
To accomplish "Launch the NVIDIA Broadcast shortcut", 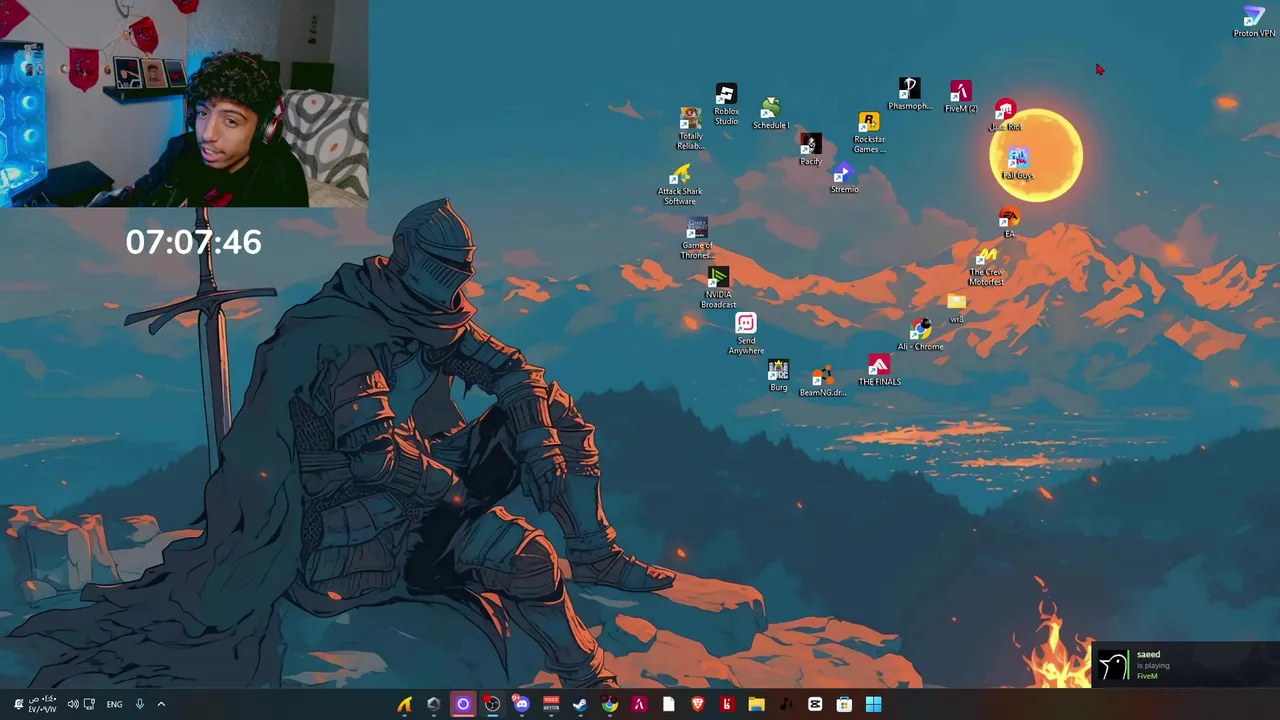I will (718, 288).
